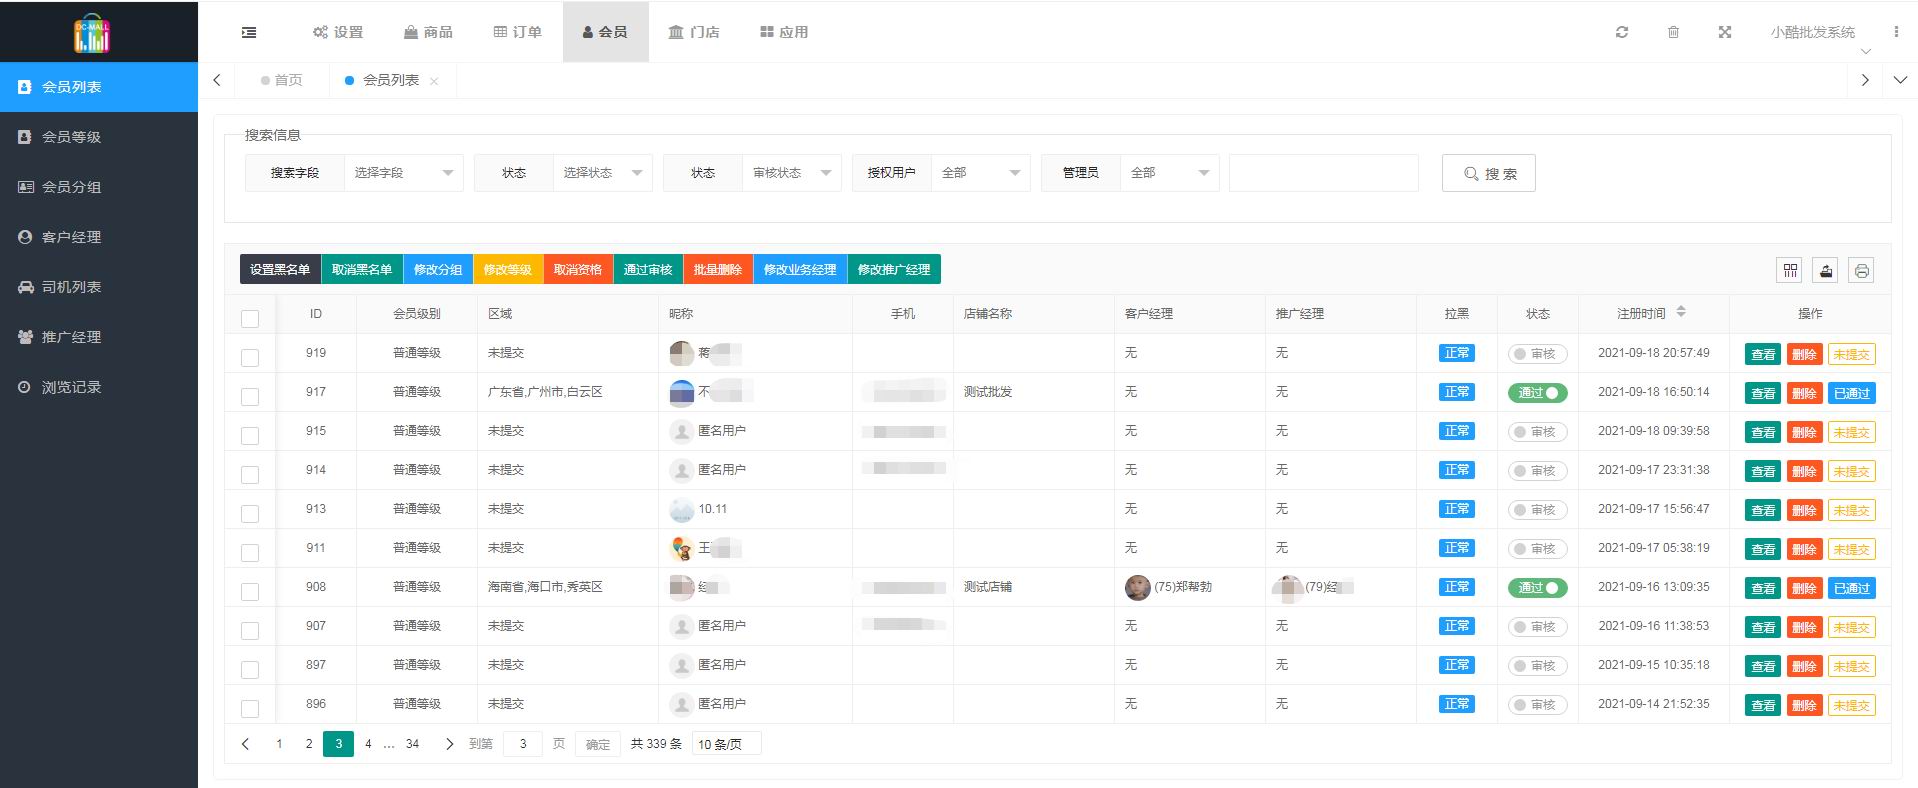Open 客户经理 in sidebar
This screenshot has height=788, width=1918.
tap(99, 237)
